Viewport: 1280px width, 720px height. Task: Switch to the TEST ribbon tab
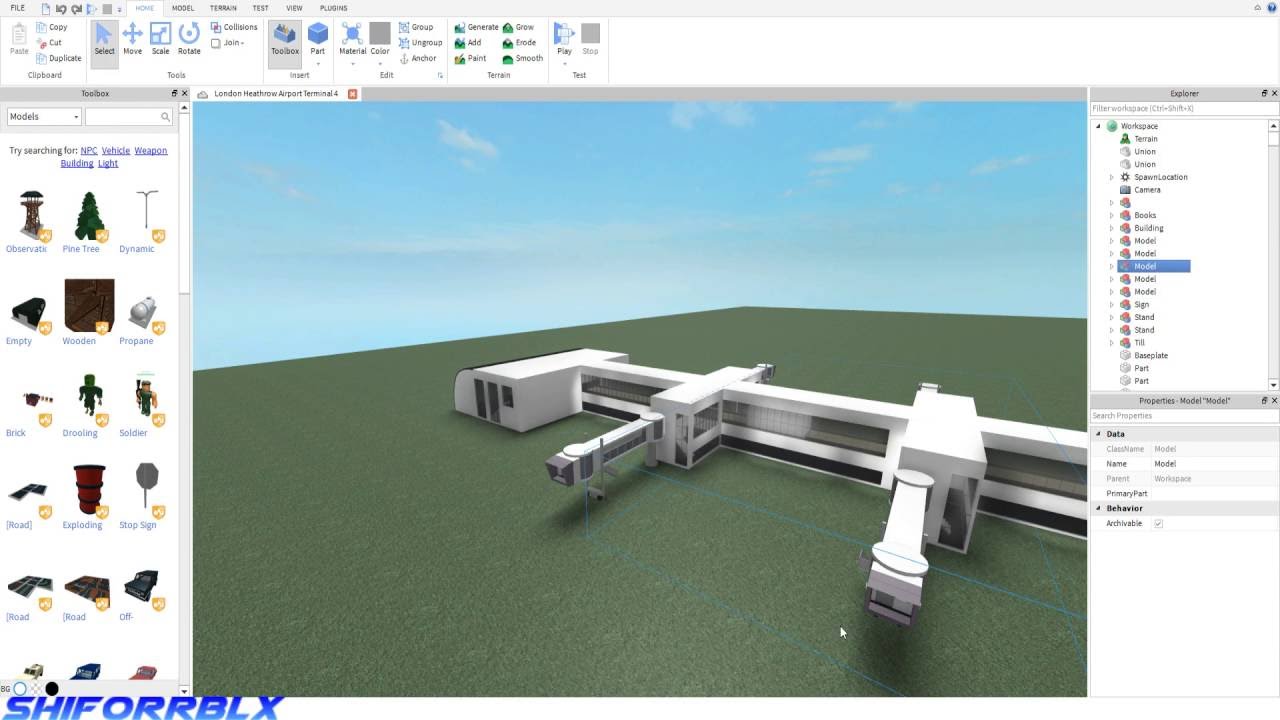point(260,8)
